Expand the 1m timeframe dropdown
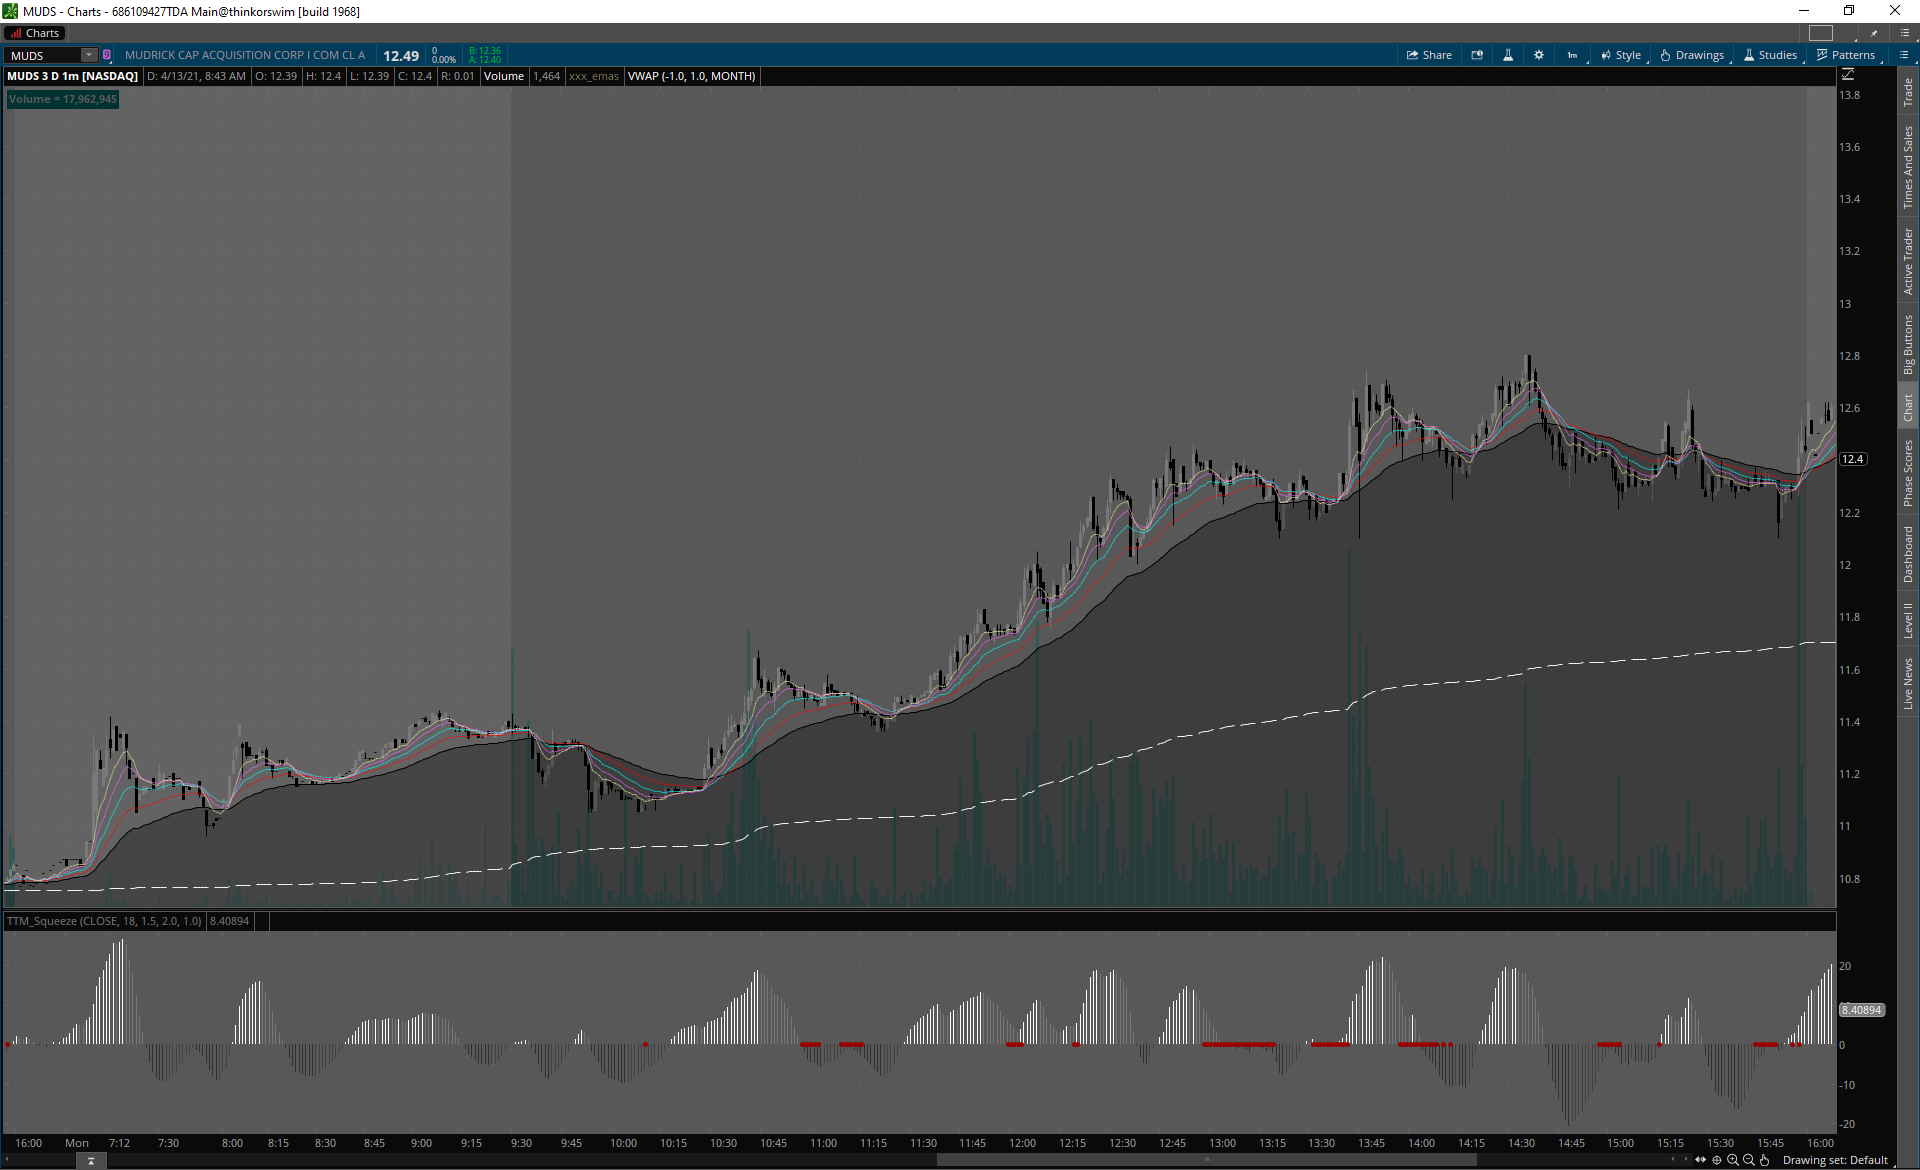1920x1170 pixels. [1573, 55]
